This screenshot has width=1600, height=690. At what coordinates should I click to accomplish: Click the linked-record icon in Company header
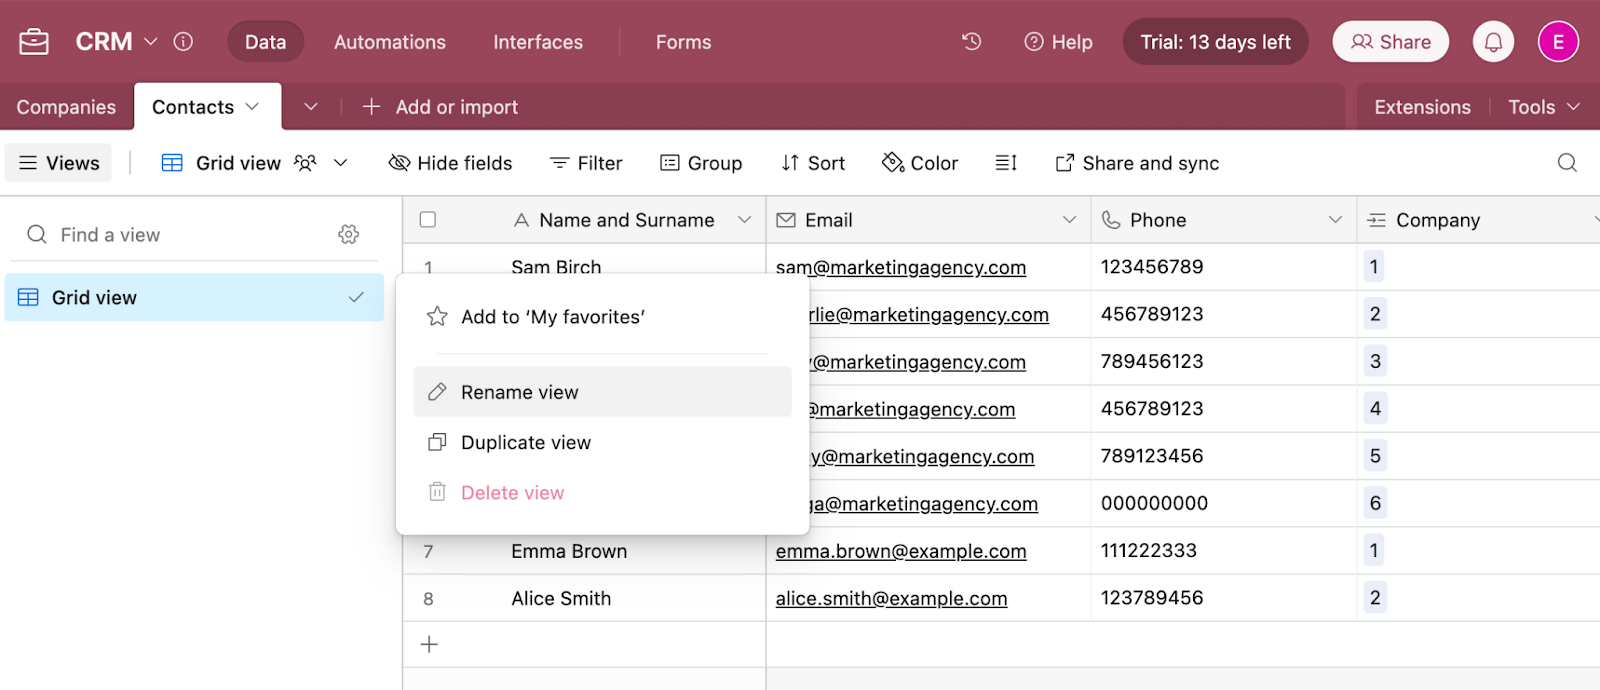pyautogui.click(x=1377, y=220)
